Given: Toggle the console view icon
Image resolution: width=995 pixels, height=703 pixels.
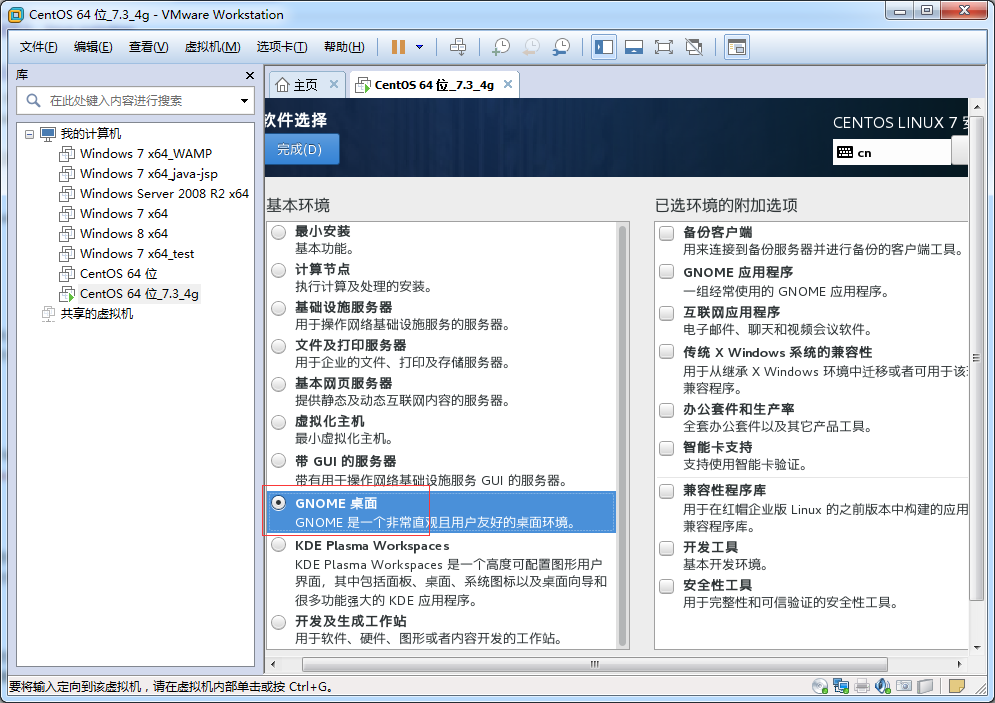Looking at the screenshot, I should 737,47.
